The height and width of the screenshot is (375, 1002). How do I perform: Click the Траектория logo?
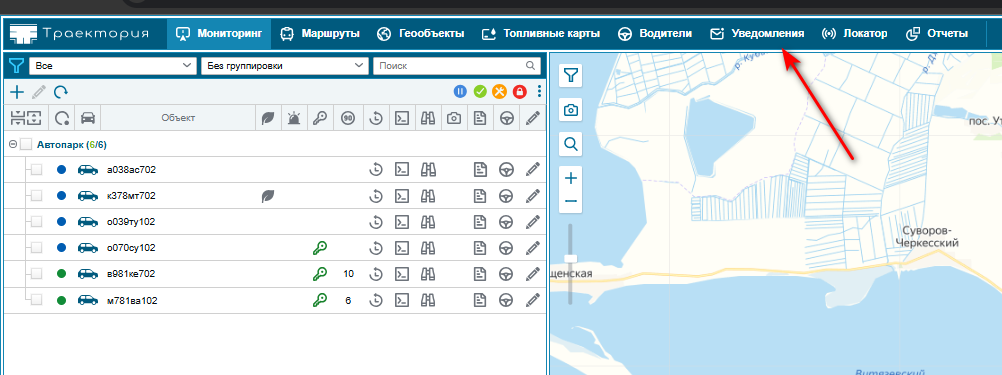tap(79, 34)
